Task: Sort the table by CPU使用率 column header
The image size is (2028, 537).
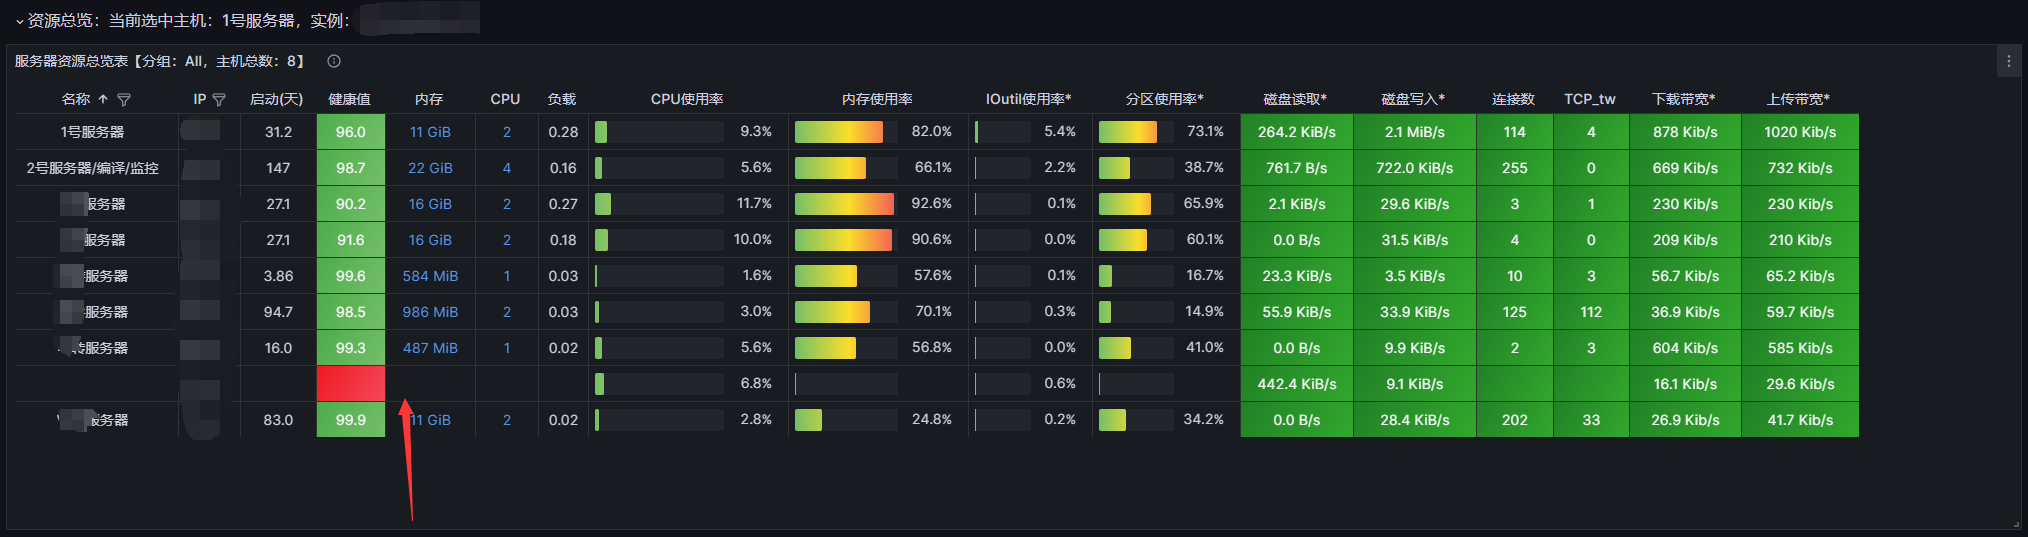Action: click(x=686, y=99)
